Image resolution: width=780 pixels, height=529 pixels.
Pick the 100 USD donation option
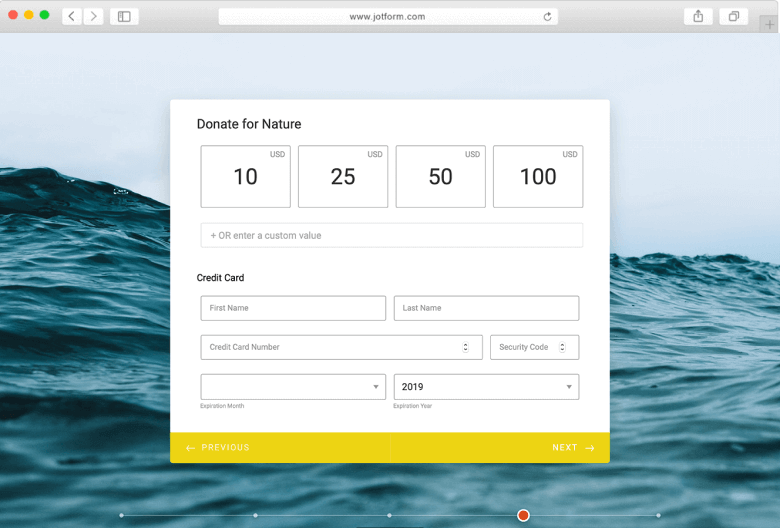coord(538,177)
